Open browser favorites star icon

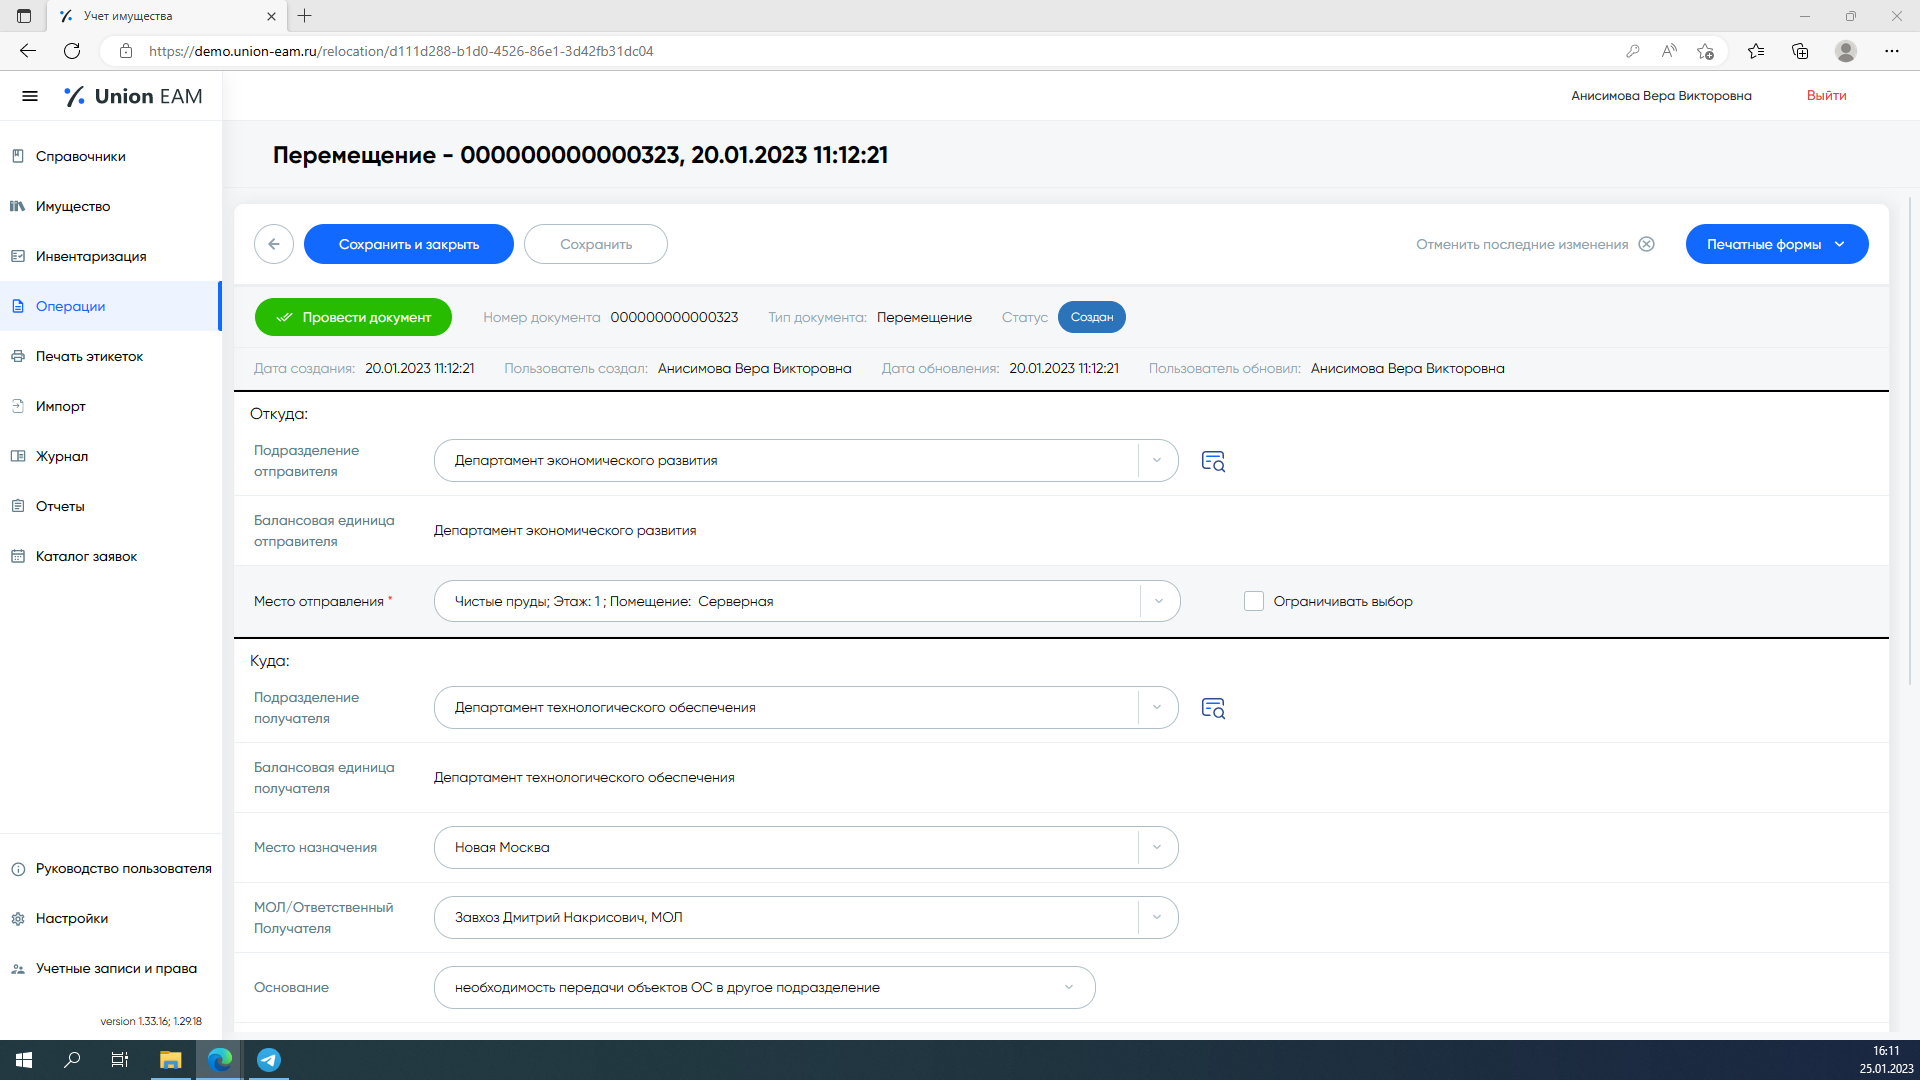pos(1756,51)
